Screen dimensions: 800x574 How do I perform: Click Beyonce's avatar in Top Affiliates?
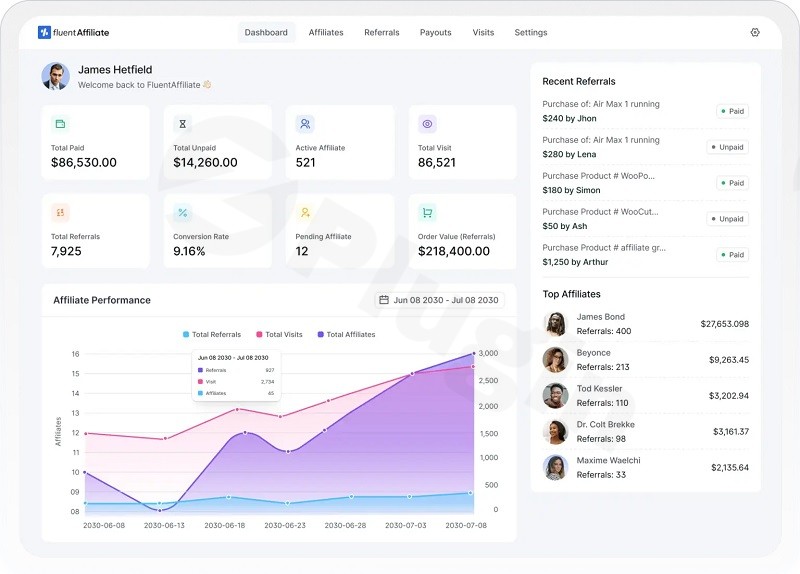(555, 360)
